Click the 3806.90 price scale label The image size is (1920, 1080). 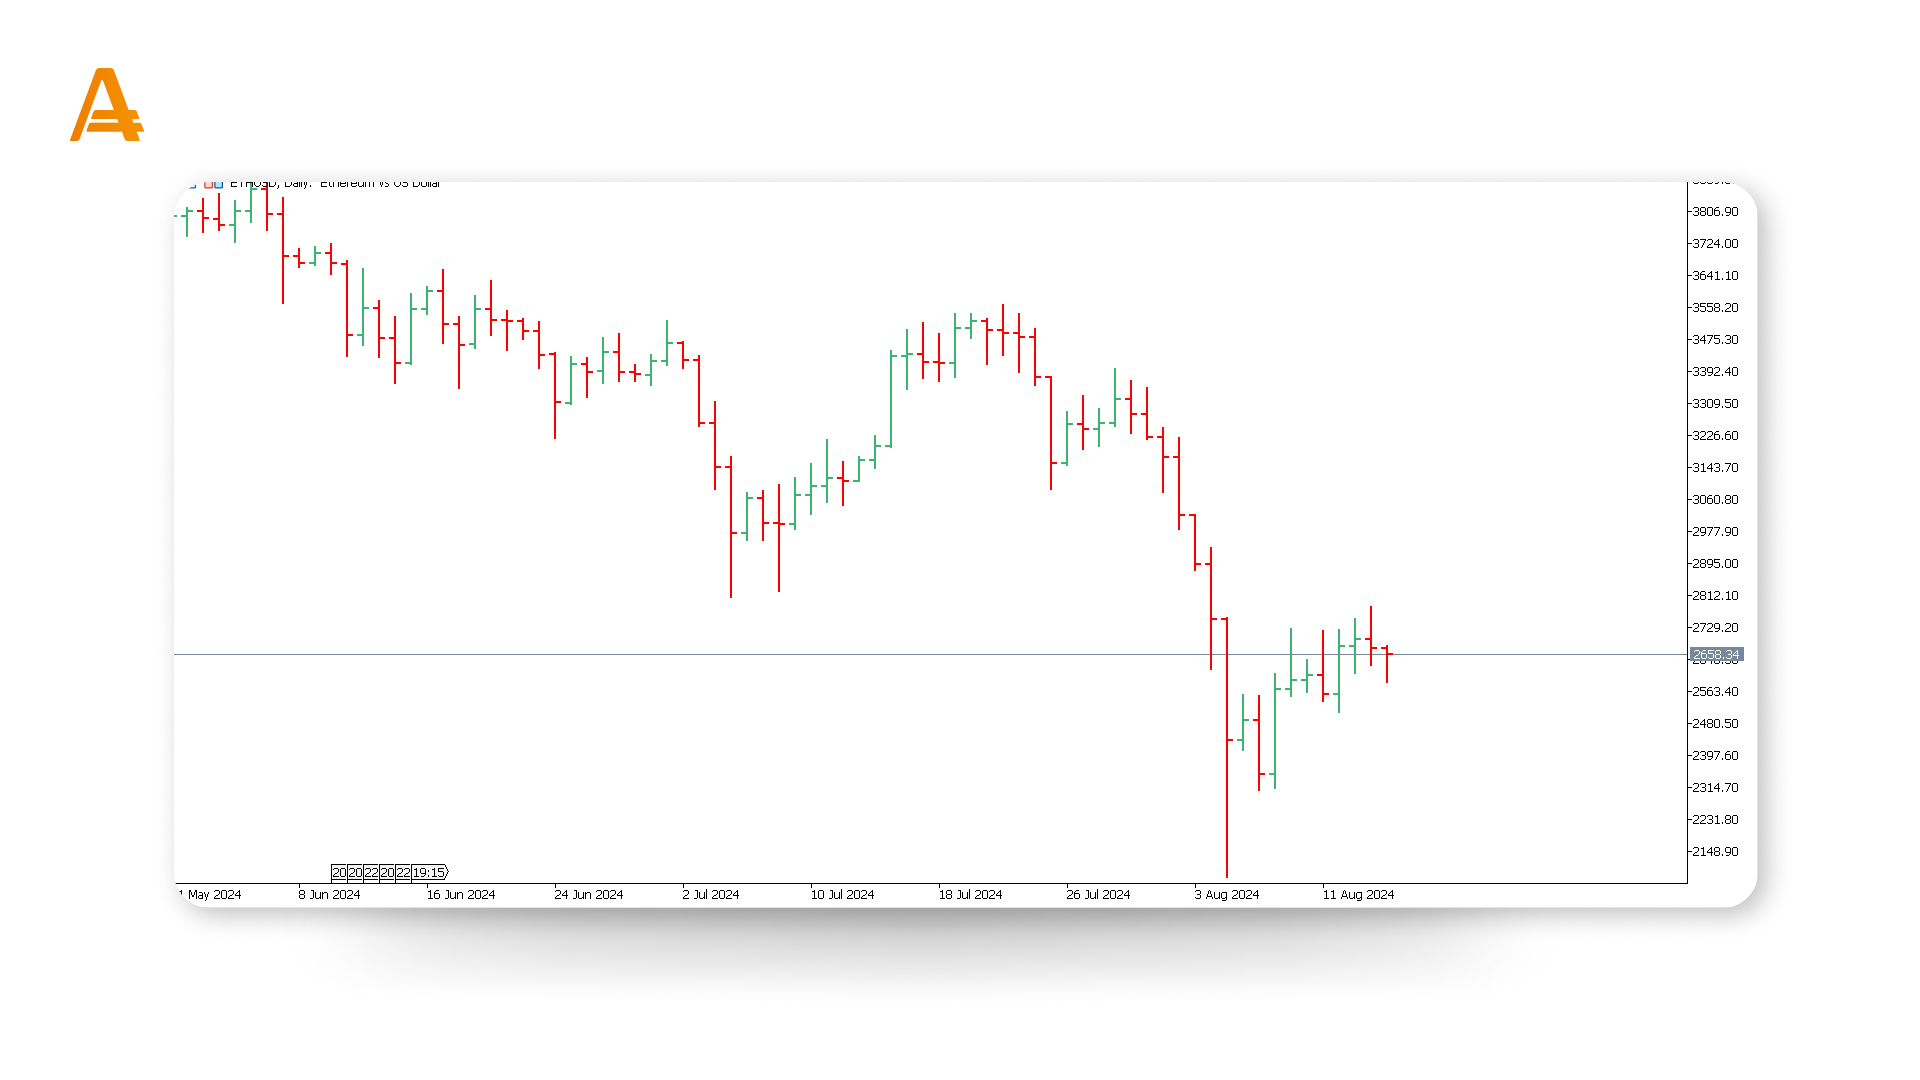coord(1714,212)
